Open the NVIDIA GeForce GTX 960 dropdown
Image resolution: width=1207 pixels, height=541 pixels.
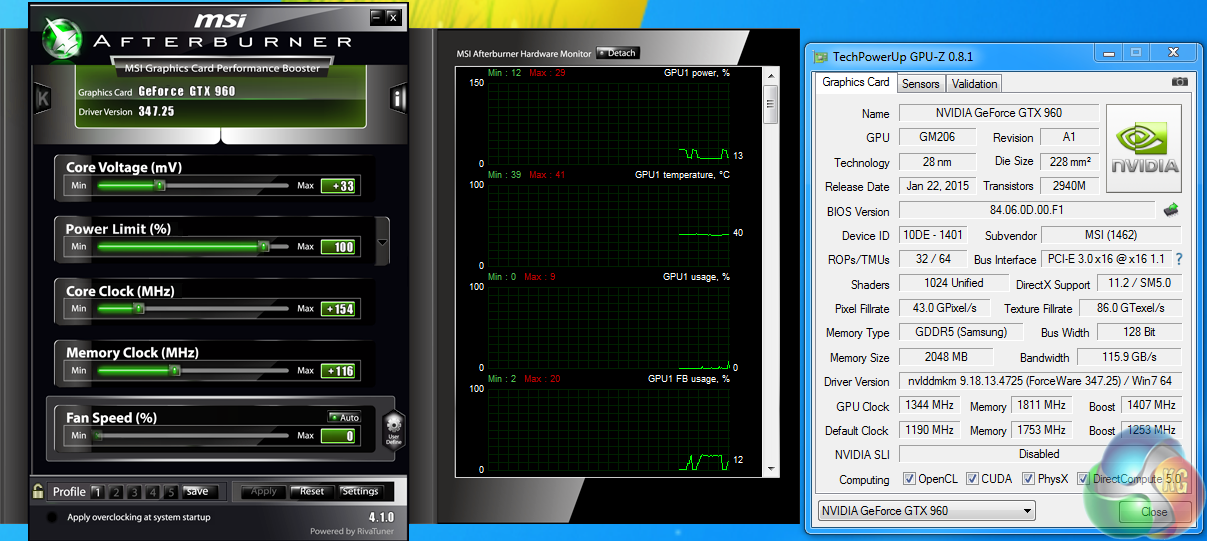[x=926, y=511]
